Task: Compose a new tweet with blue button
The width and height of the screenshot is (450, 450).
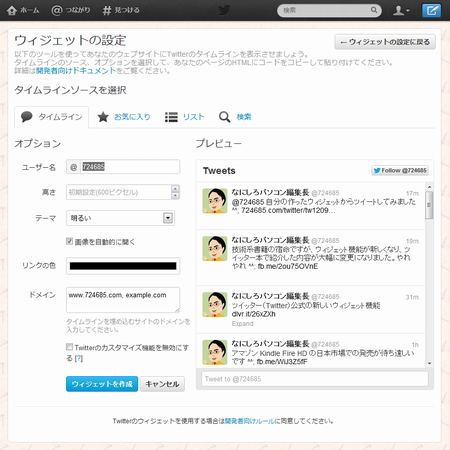Action: [432, 10]
